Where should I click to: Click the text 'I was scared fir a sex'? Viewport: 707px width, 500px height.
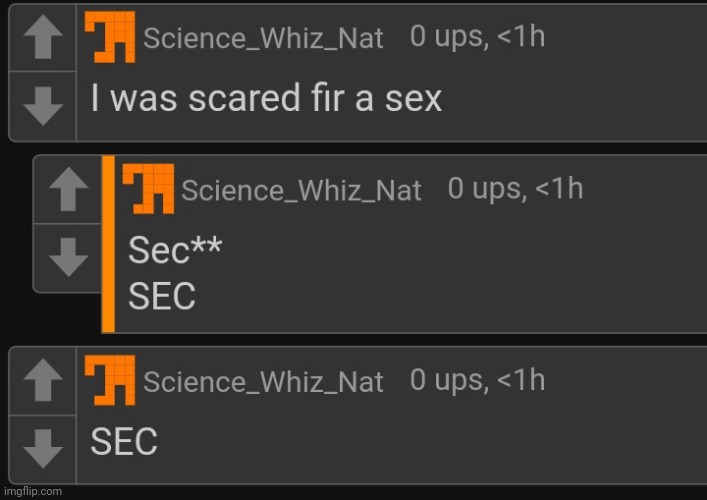click(266, 98)
